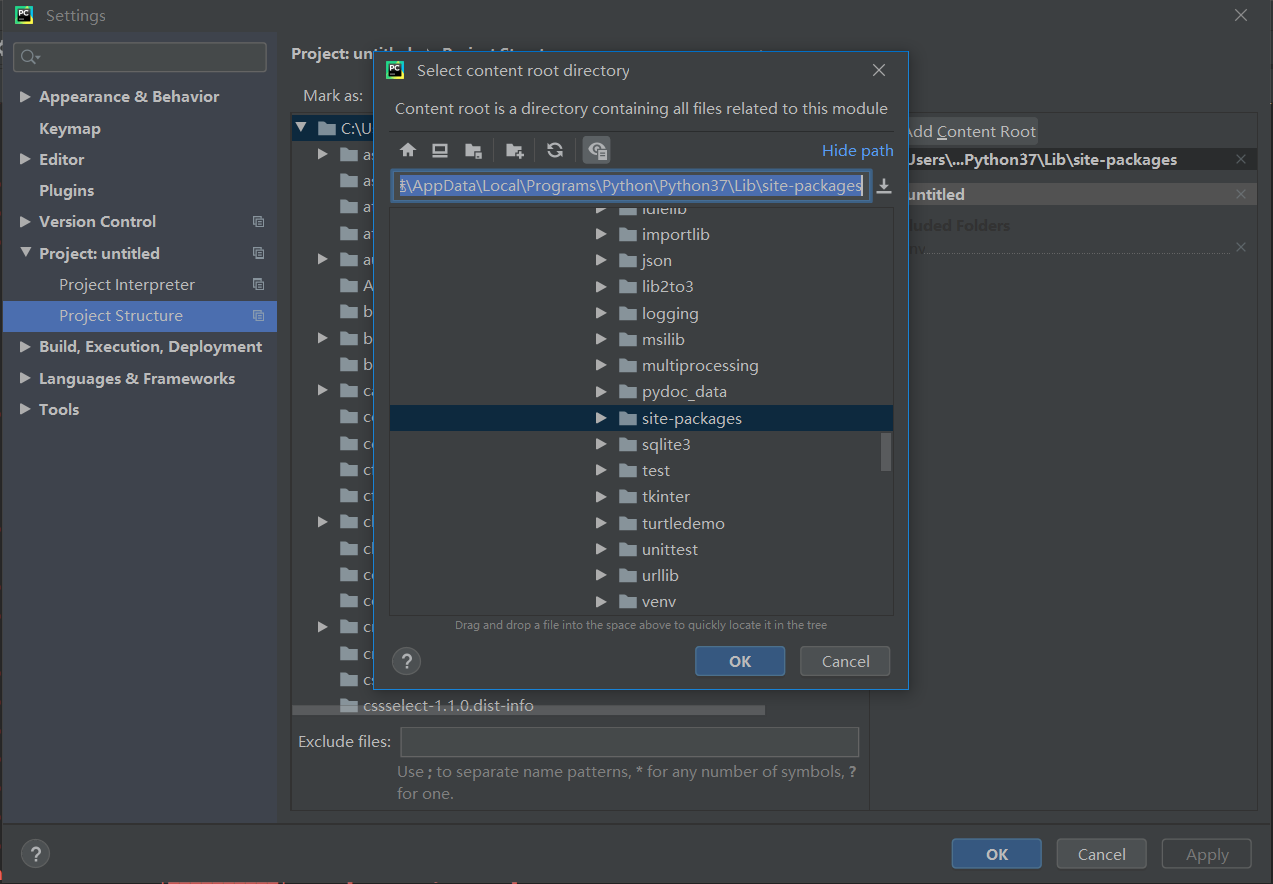
Task: Open the Keymap settings page
Action: pyautogui.click(x=70, y=128)
